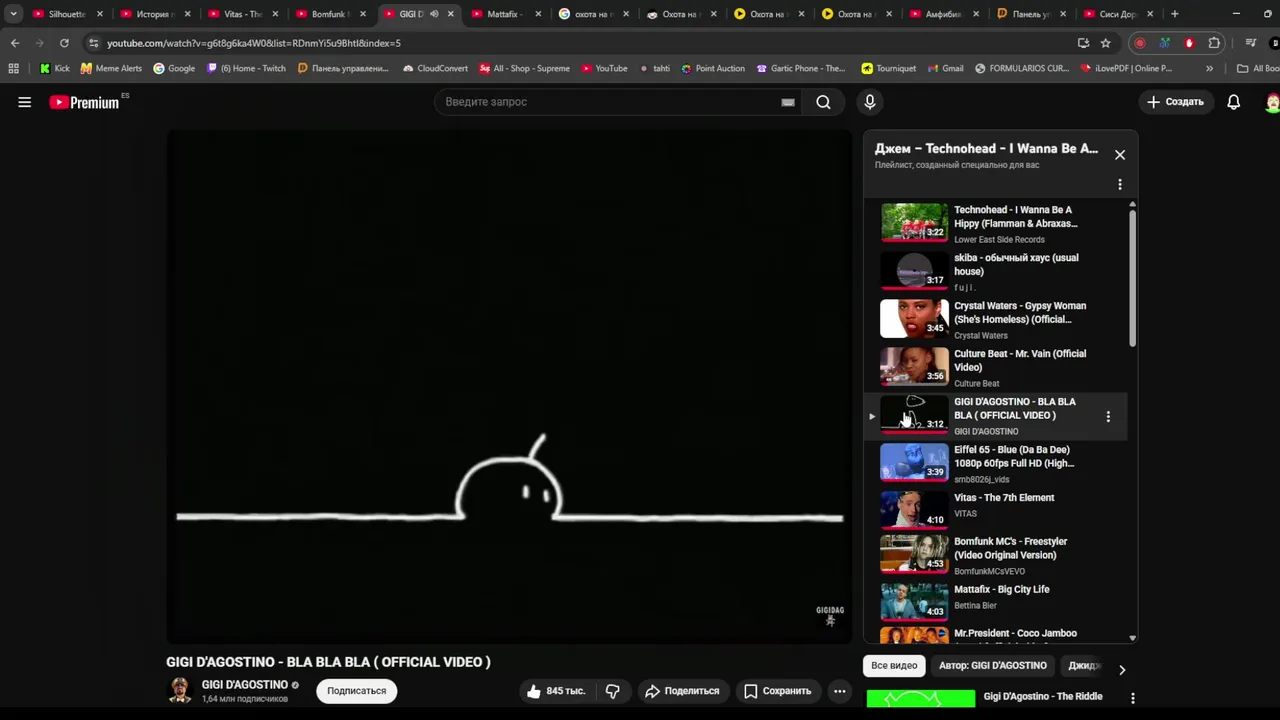Click the Подписаться subscribe button
The height and width of the screenshot is (720, 1280).
click(x=356, y=691)
